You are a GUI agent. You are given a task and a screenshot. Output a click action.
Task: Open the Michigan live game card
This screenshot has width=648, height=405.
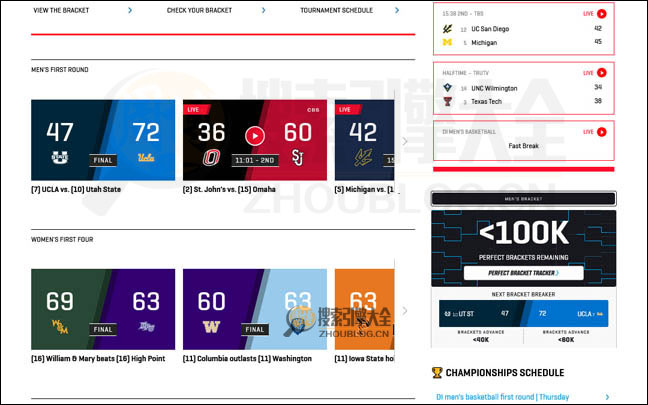(x=364, y=140)
